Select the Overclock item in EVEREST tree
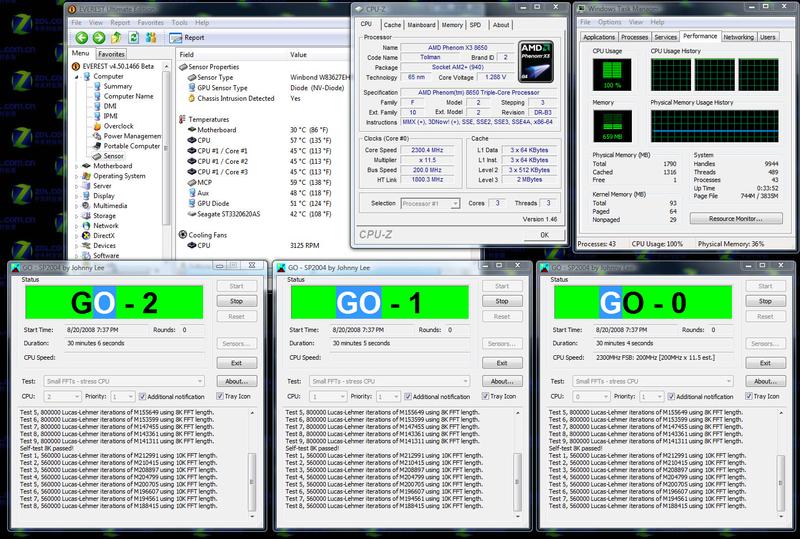Screen dimensions: 800x539 pos(118,126)
